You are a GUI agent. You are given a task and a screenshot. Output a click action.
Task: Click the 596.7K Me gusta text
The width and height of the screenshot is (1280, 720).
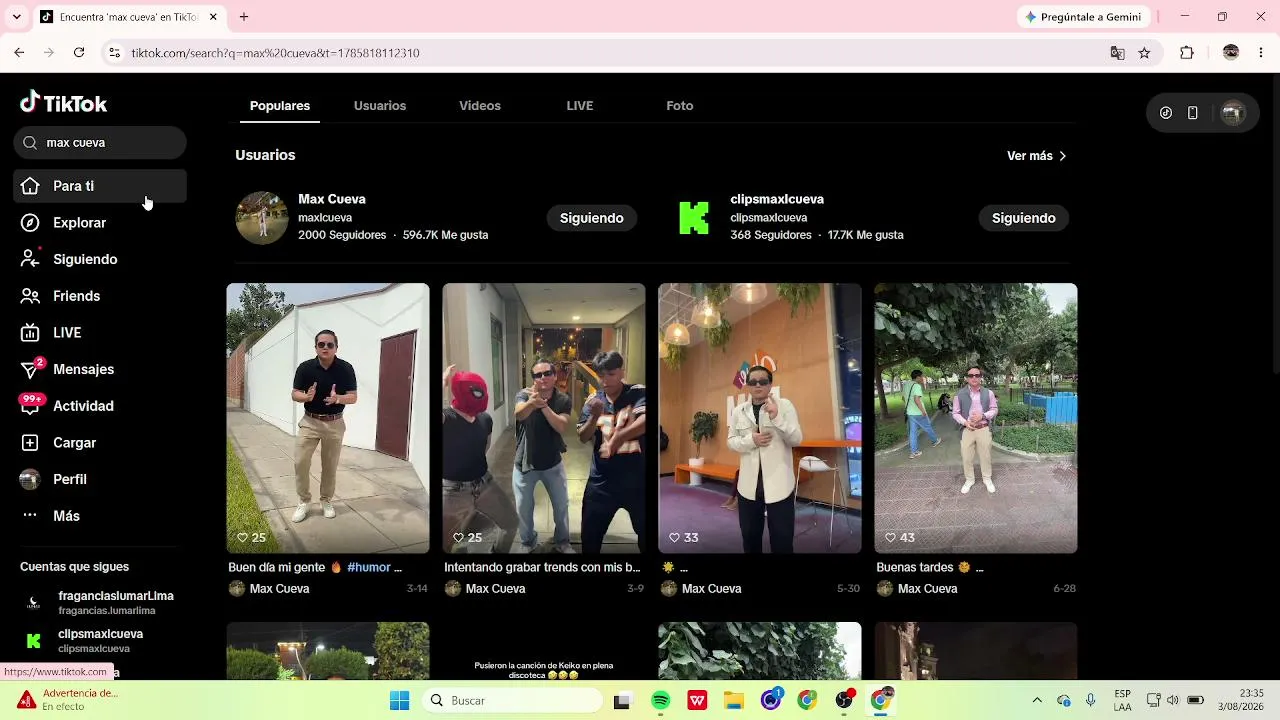coord(445,235)
